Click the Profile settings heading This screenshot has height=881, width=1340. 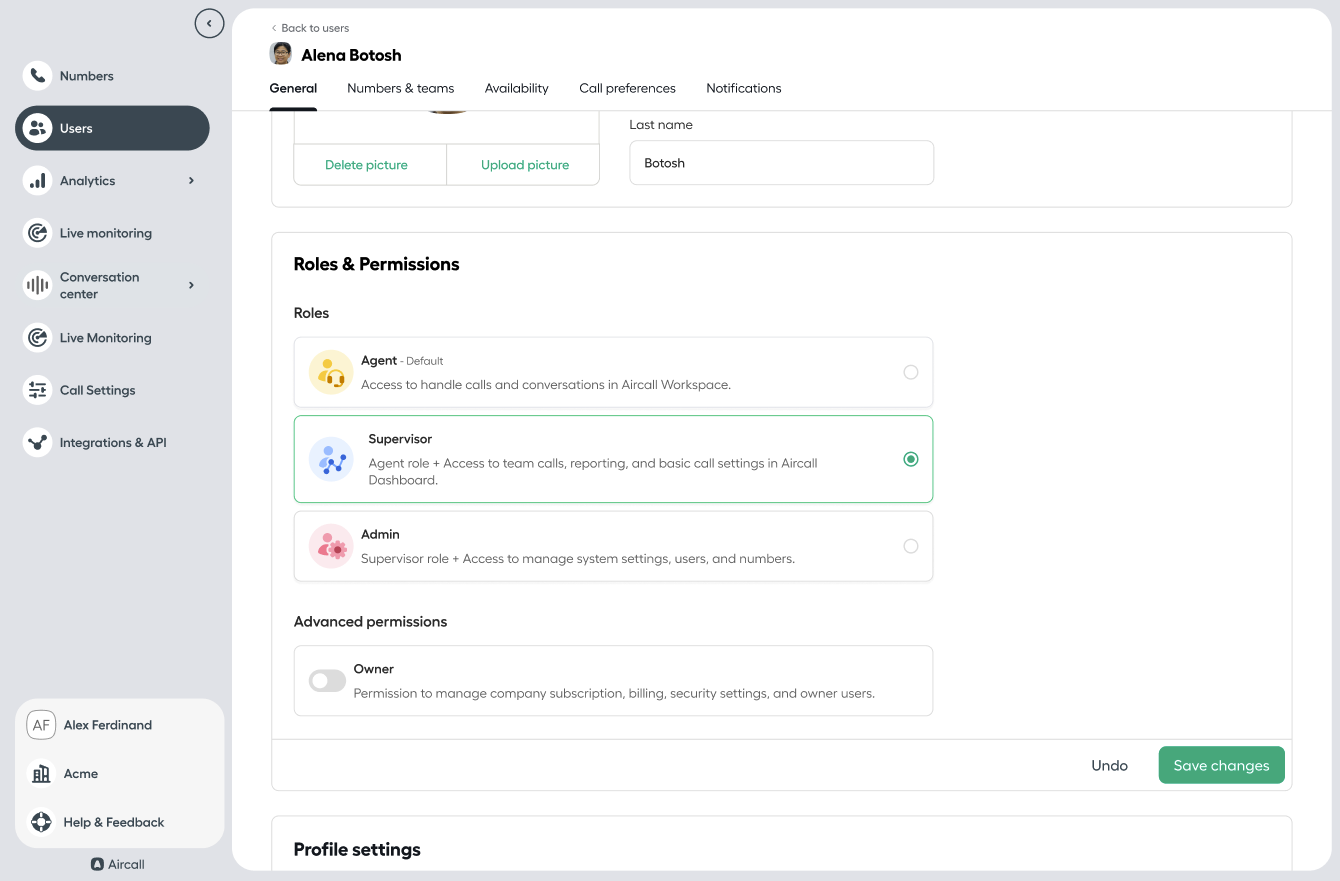357,849
